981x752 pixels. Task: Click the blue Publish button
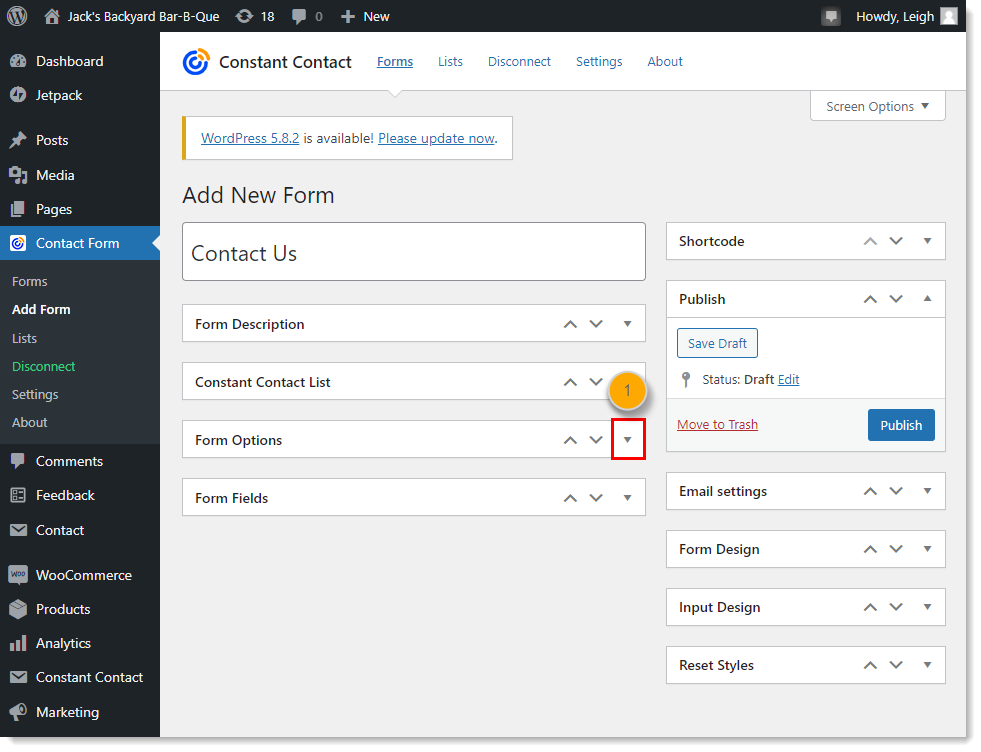click(x=902, y=425)
